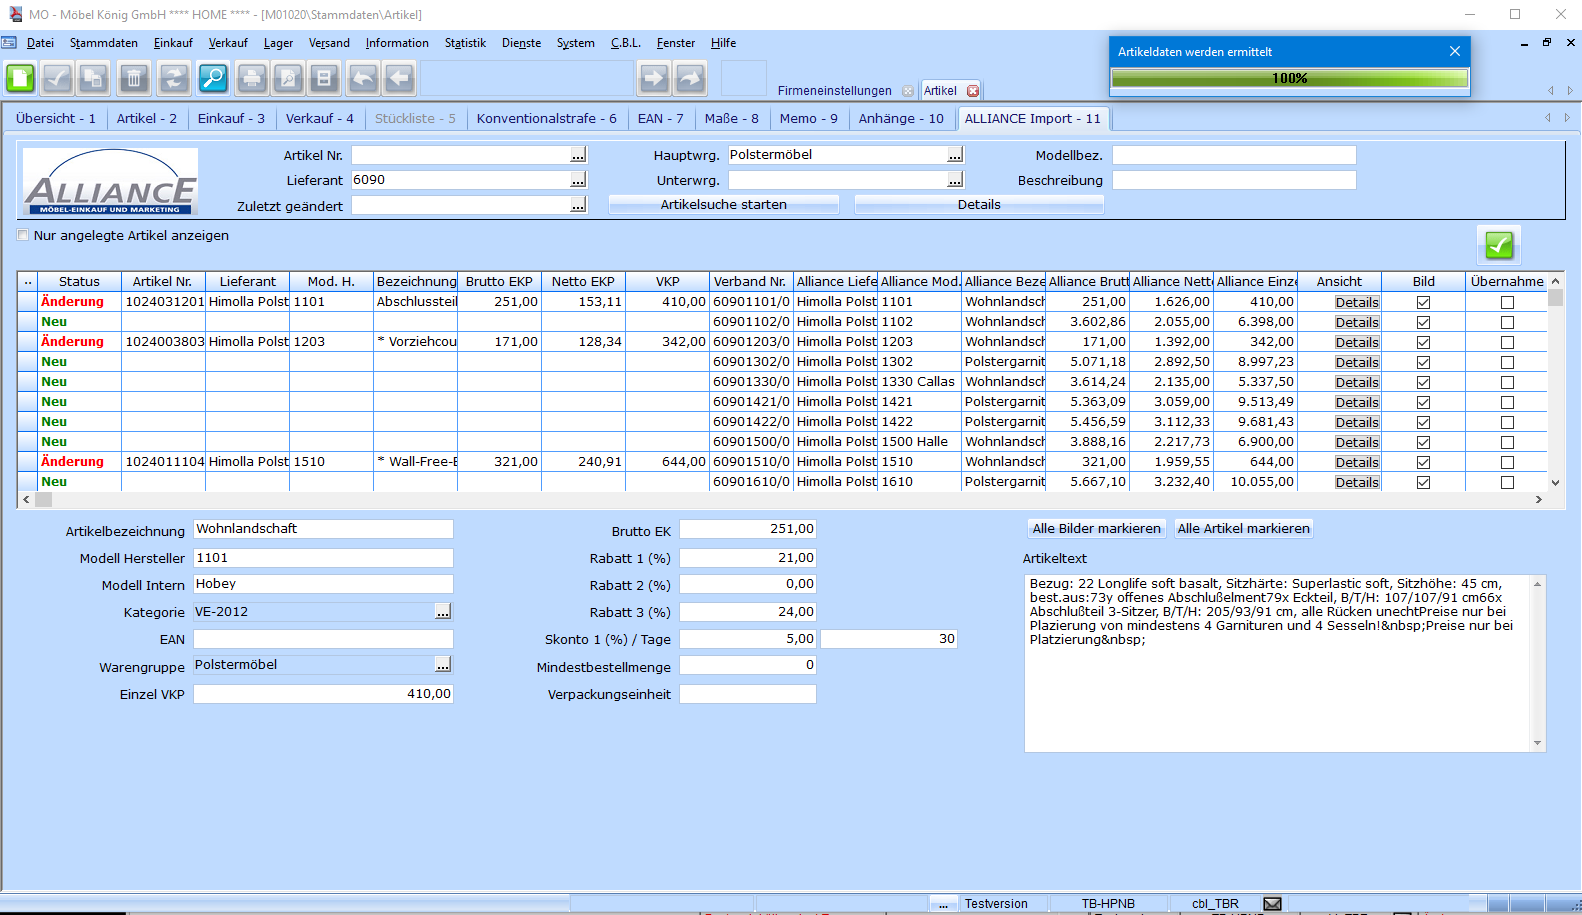Open the Einkauf menu
This screenshot has height=915, width=1582.
click(x=173, y=43)
